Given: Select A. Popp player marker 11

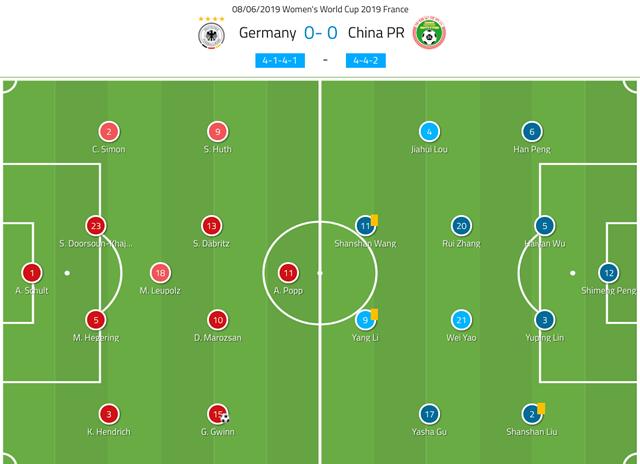Looking at the screenshot, I should pyautogui.click(x=288, y=272).
